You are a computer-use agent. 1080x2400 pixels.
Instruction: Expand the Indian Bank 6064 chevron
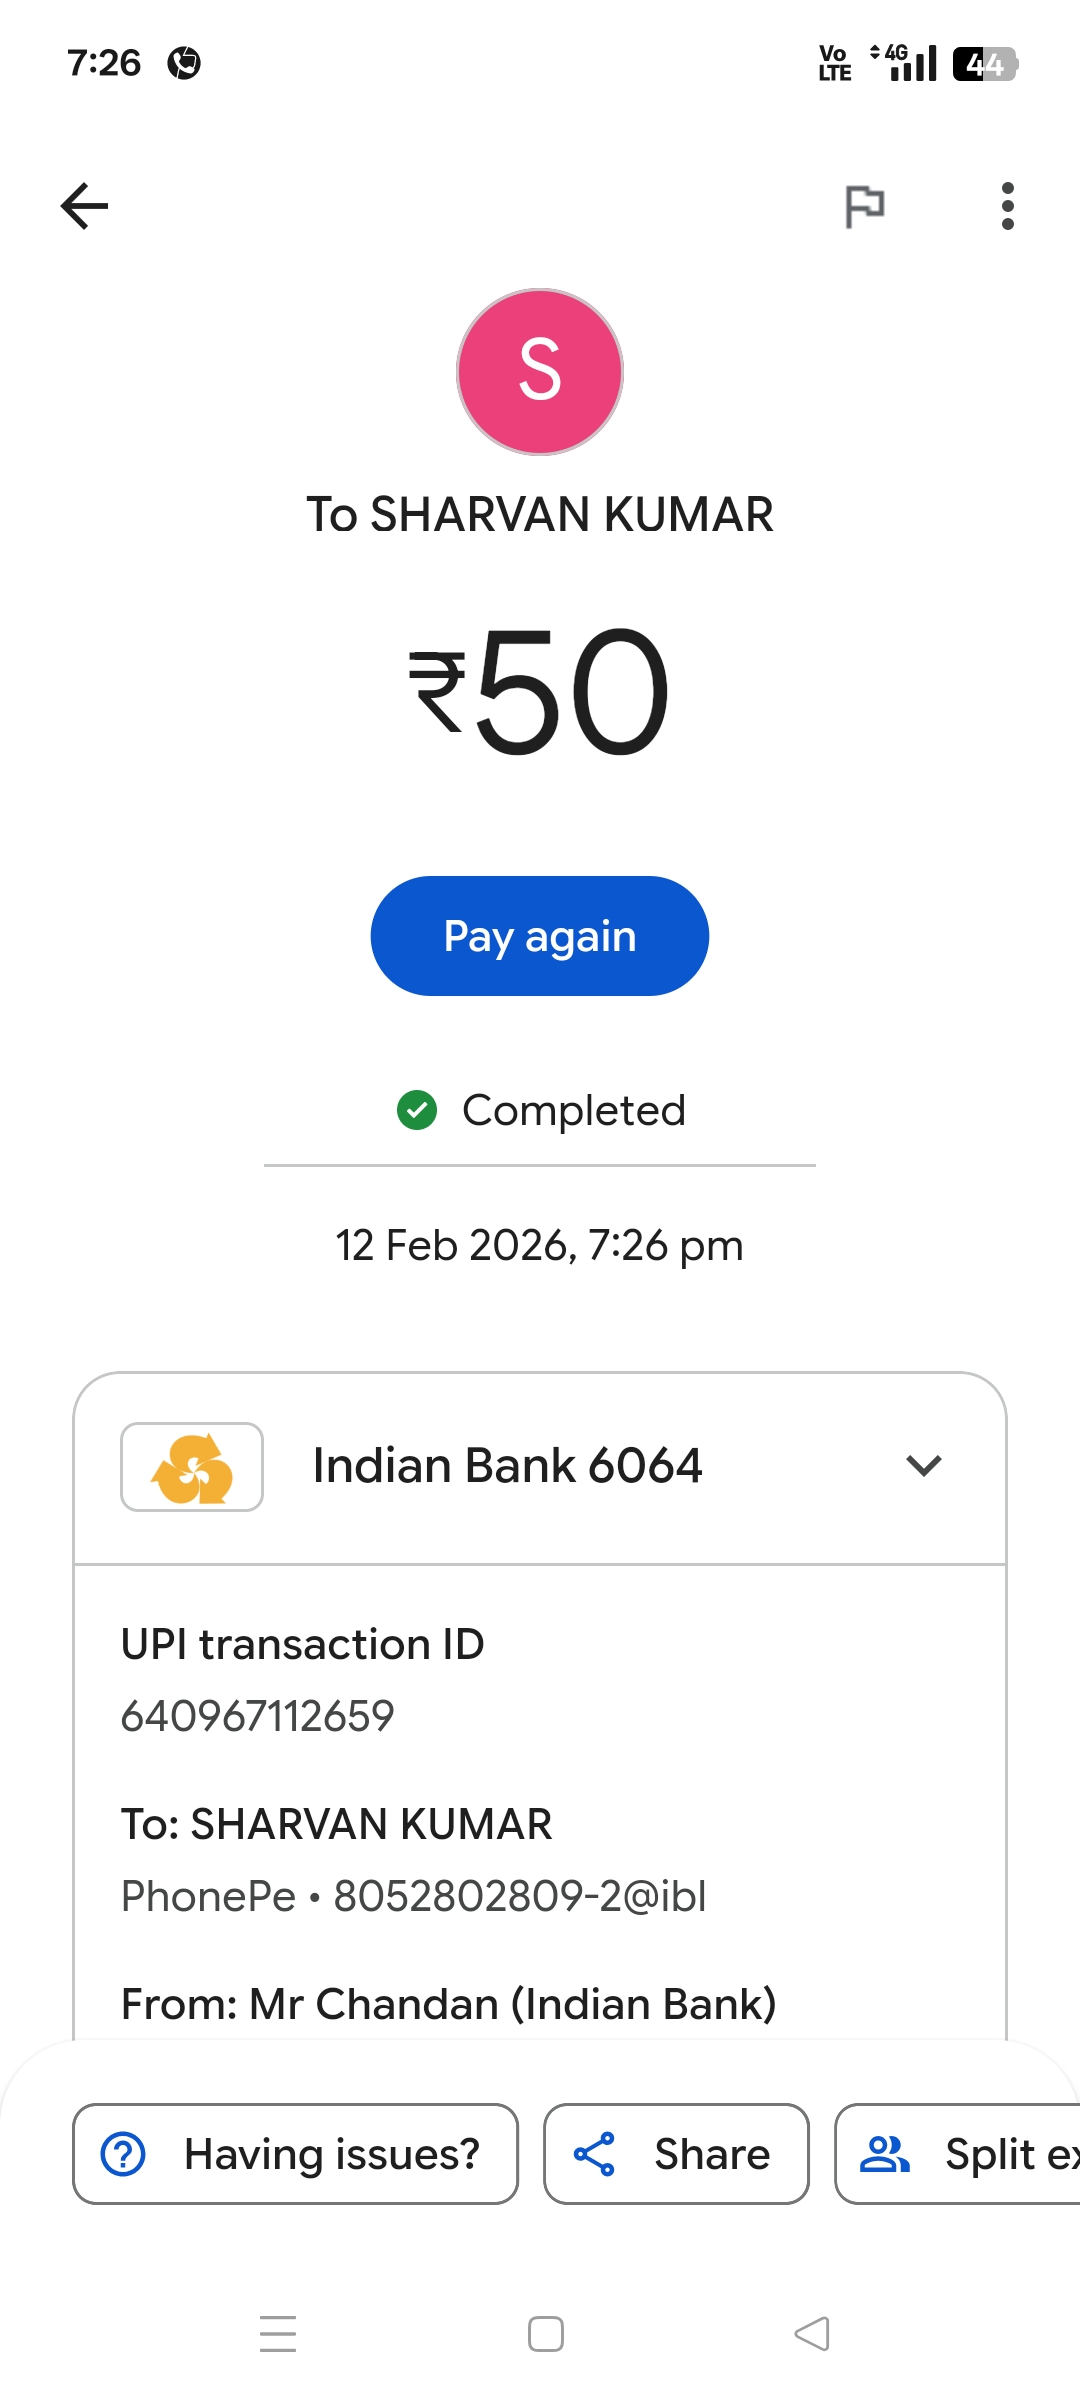924,1466
